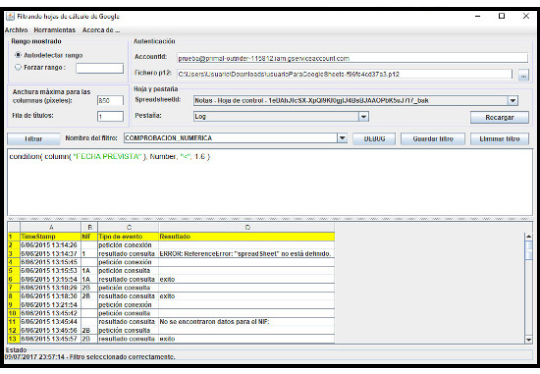Click scrollbar down arrow in table
540x374 pixels.
pyautogui.click(x=528, y=339)
